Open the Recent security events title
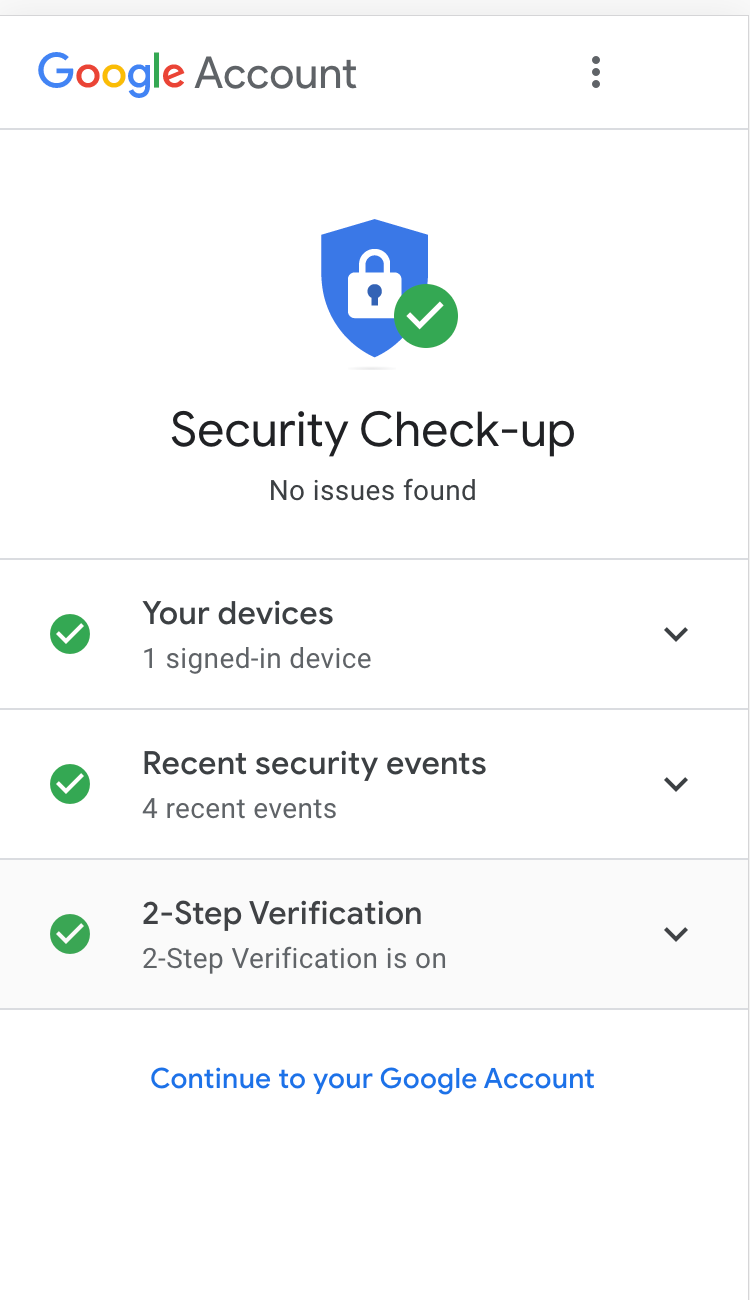The image size is (750, 1300). 314,763
